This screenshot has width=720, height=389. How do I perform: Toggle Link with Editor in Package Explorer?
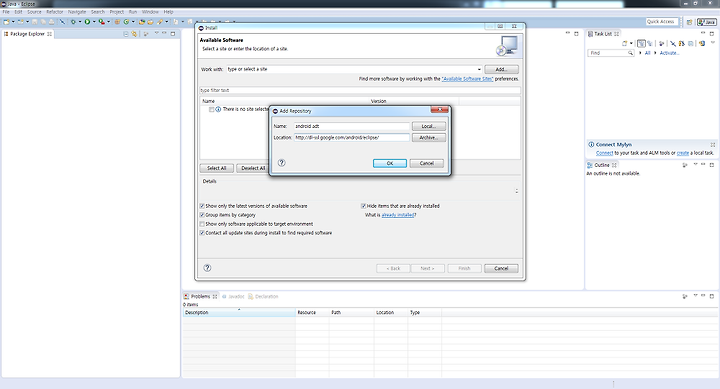(x=134, y=34)
